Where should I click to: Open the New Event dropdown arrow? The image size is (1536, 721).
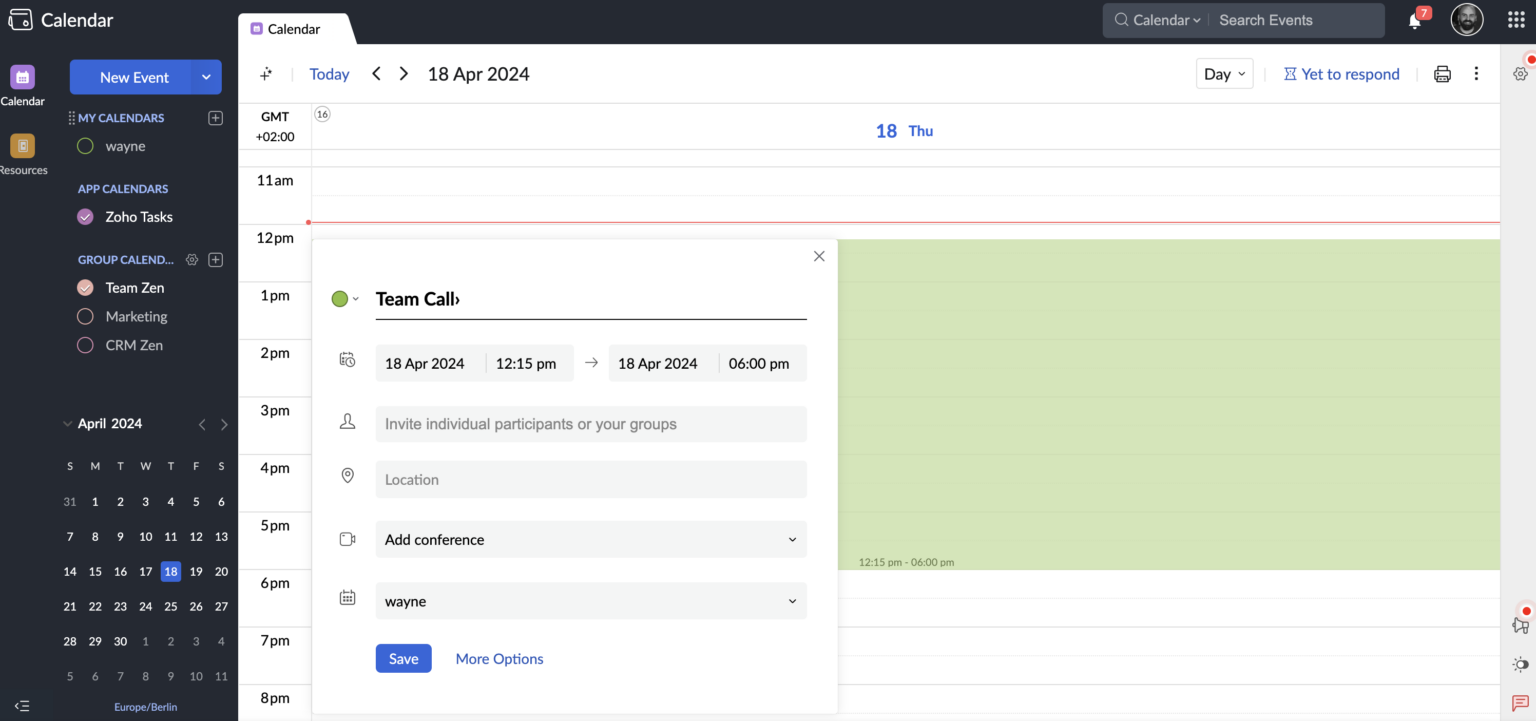(206, 77)
